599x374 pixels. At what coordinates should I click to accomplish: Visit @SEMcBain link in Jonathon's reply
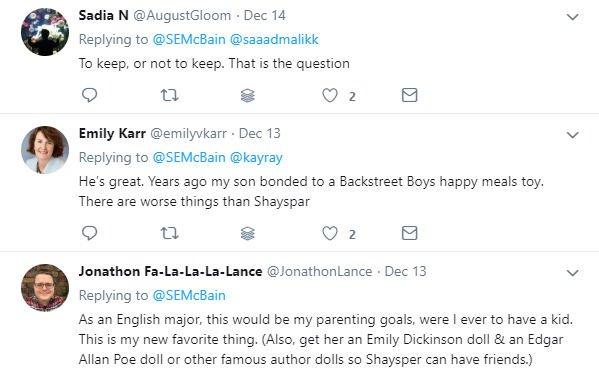coord(189,295)
